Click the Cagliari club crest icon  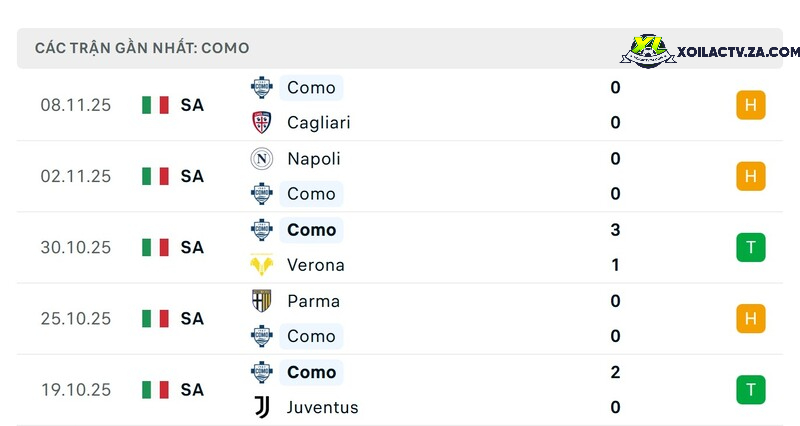click(x=262, y=122)
